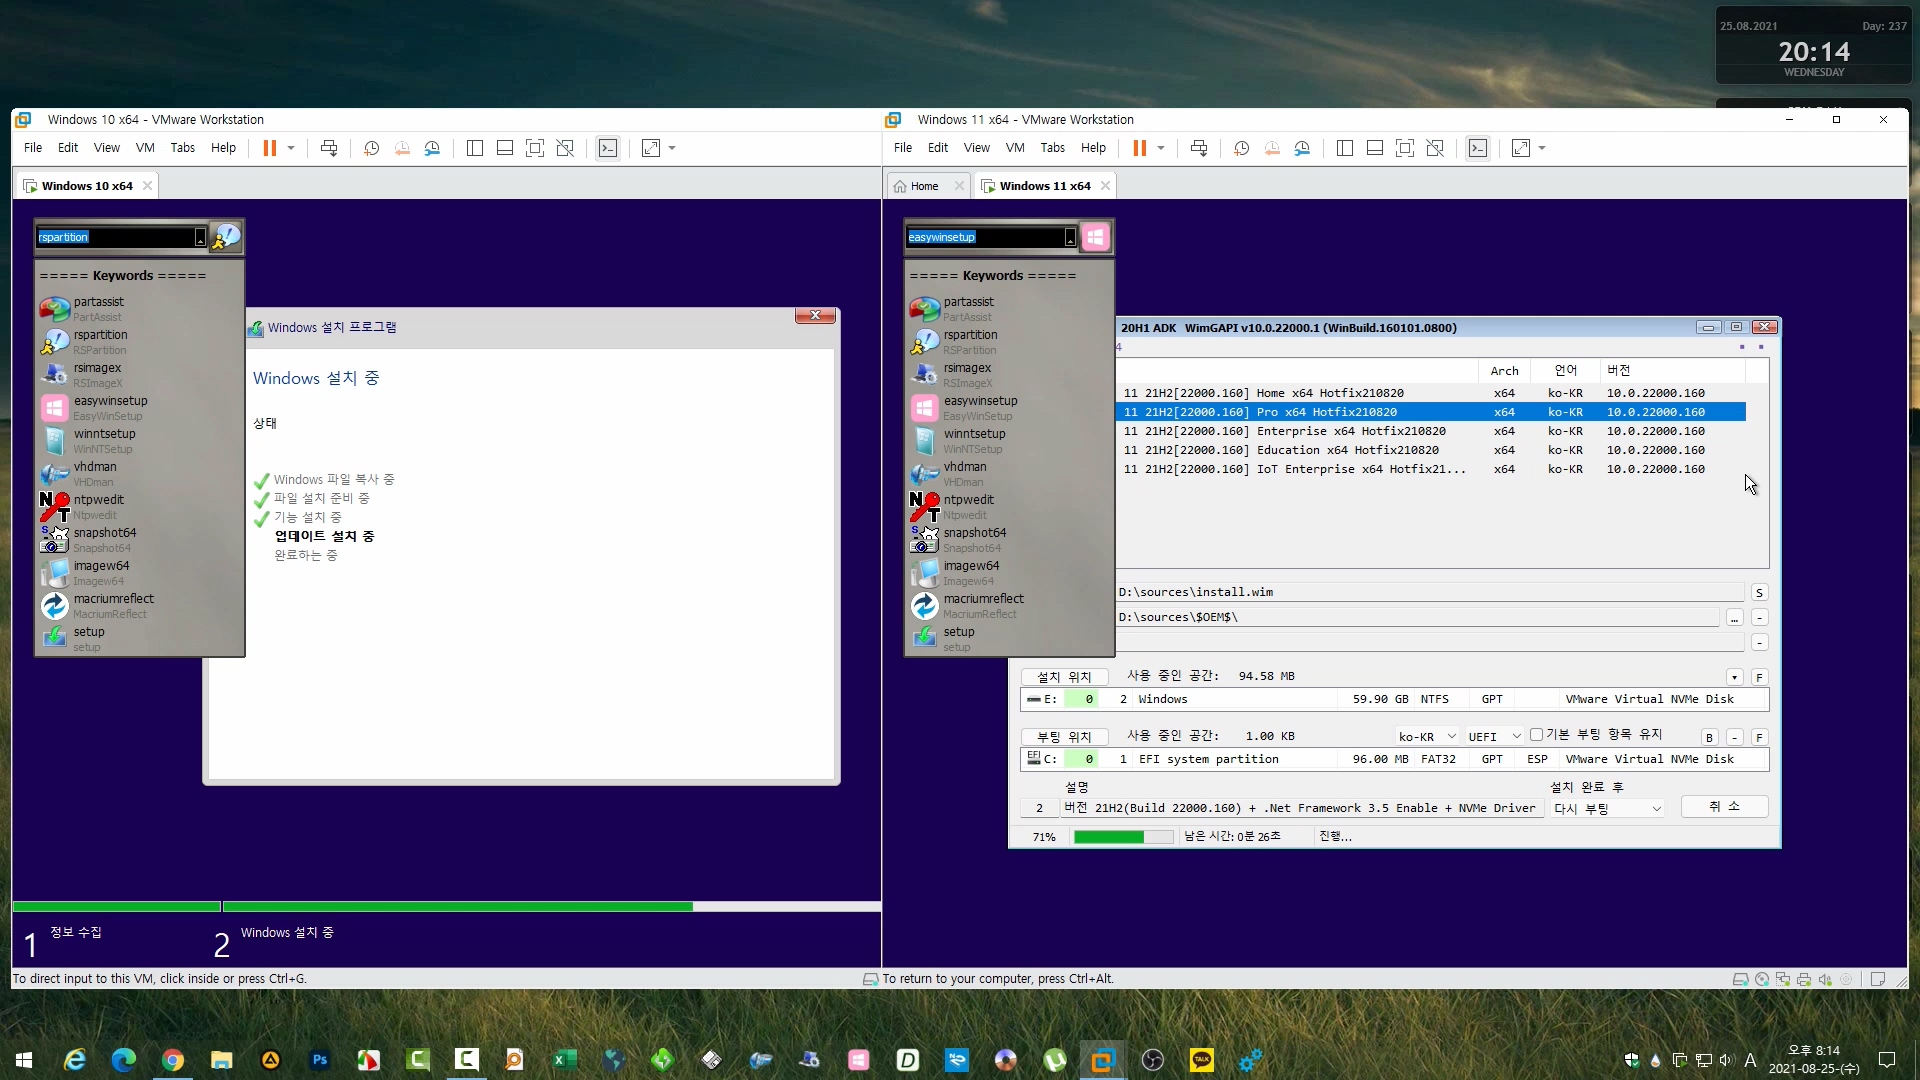Take a snapshot of the Windows 10 VM
Image resolution: width=1920 pixels, height=1080 pixels.
(x=371, y=148)
